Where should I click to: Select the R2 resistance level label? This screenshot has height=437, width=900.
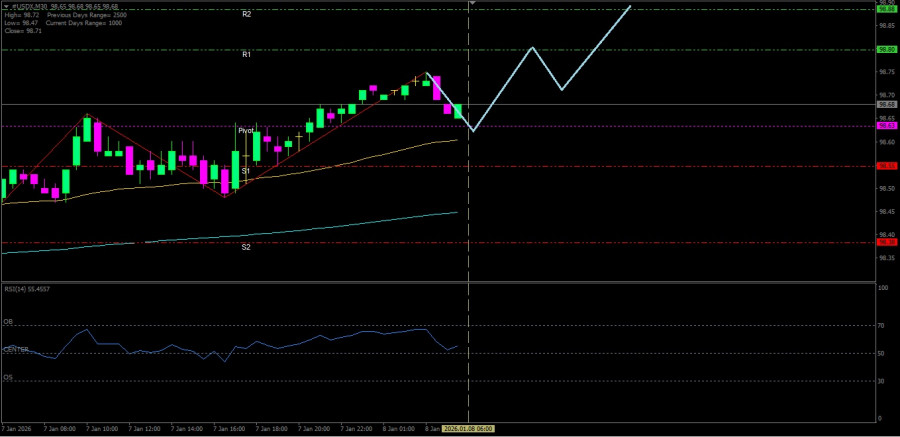coord(246,15)
